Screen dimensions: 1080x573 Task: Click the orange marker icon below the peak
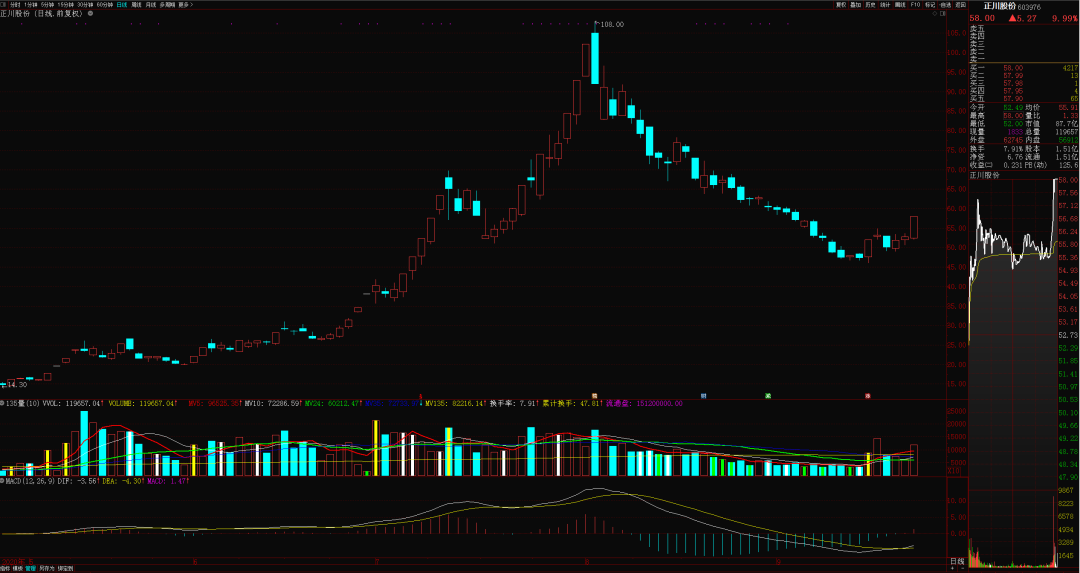click(x=594, y=396)
